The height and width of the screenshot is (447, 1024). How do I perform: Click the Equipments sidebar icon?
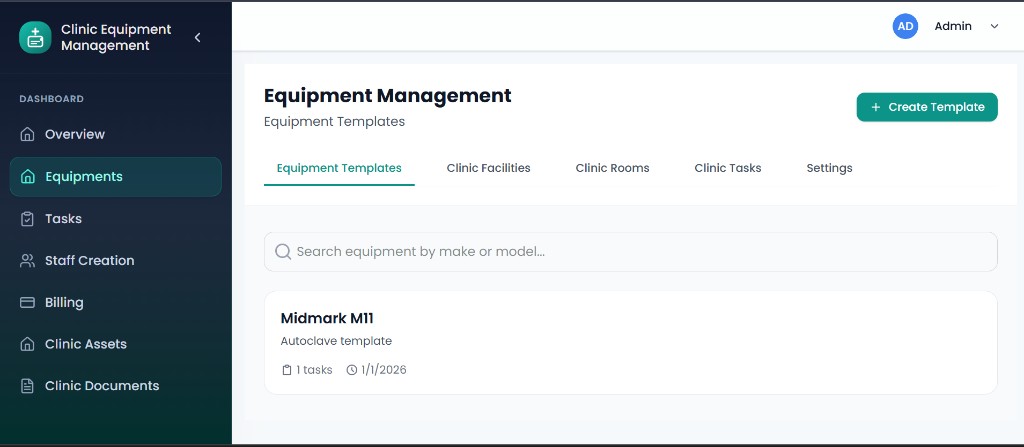tap(27, 176)
